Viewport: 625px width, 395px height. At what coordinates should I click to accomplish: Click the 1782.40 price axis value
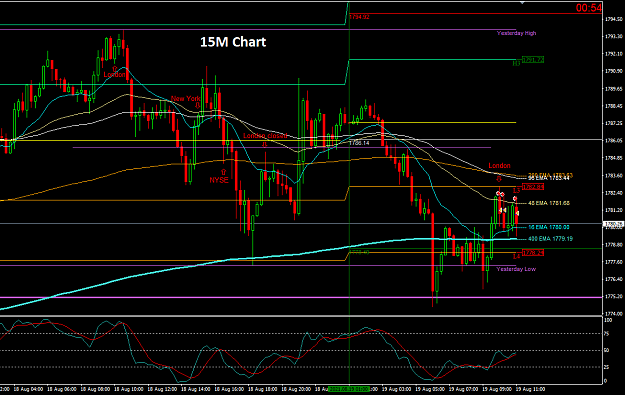click(x=614, y=193)
